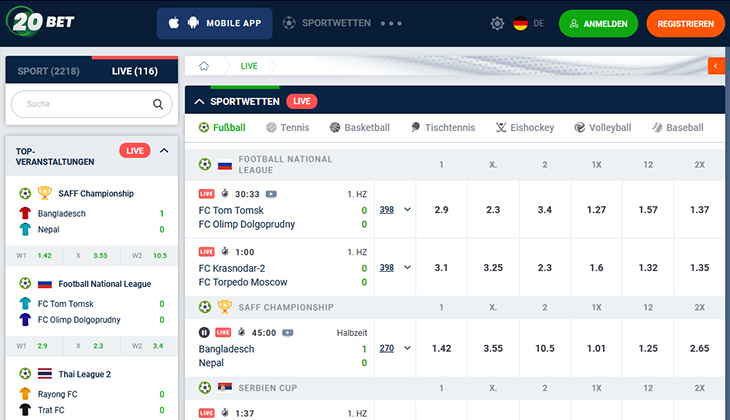Open Sportwetten in top navigation
Viewport: 730px width, 420px height.
pyautogui.click(x=327, y=23)
